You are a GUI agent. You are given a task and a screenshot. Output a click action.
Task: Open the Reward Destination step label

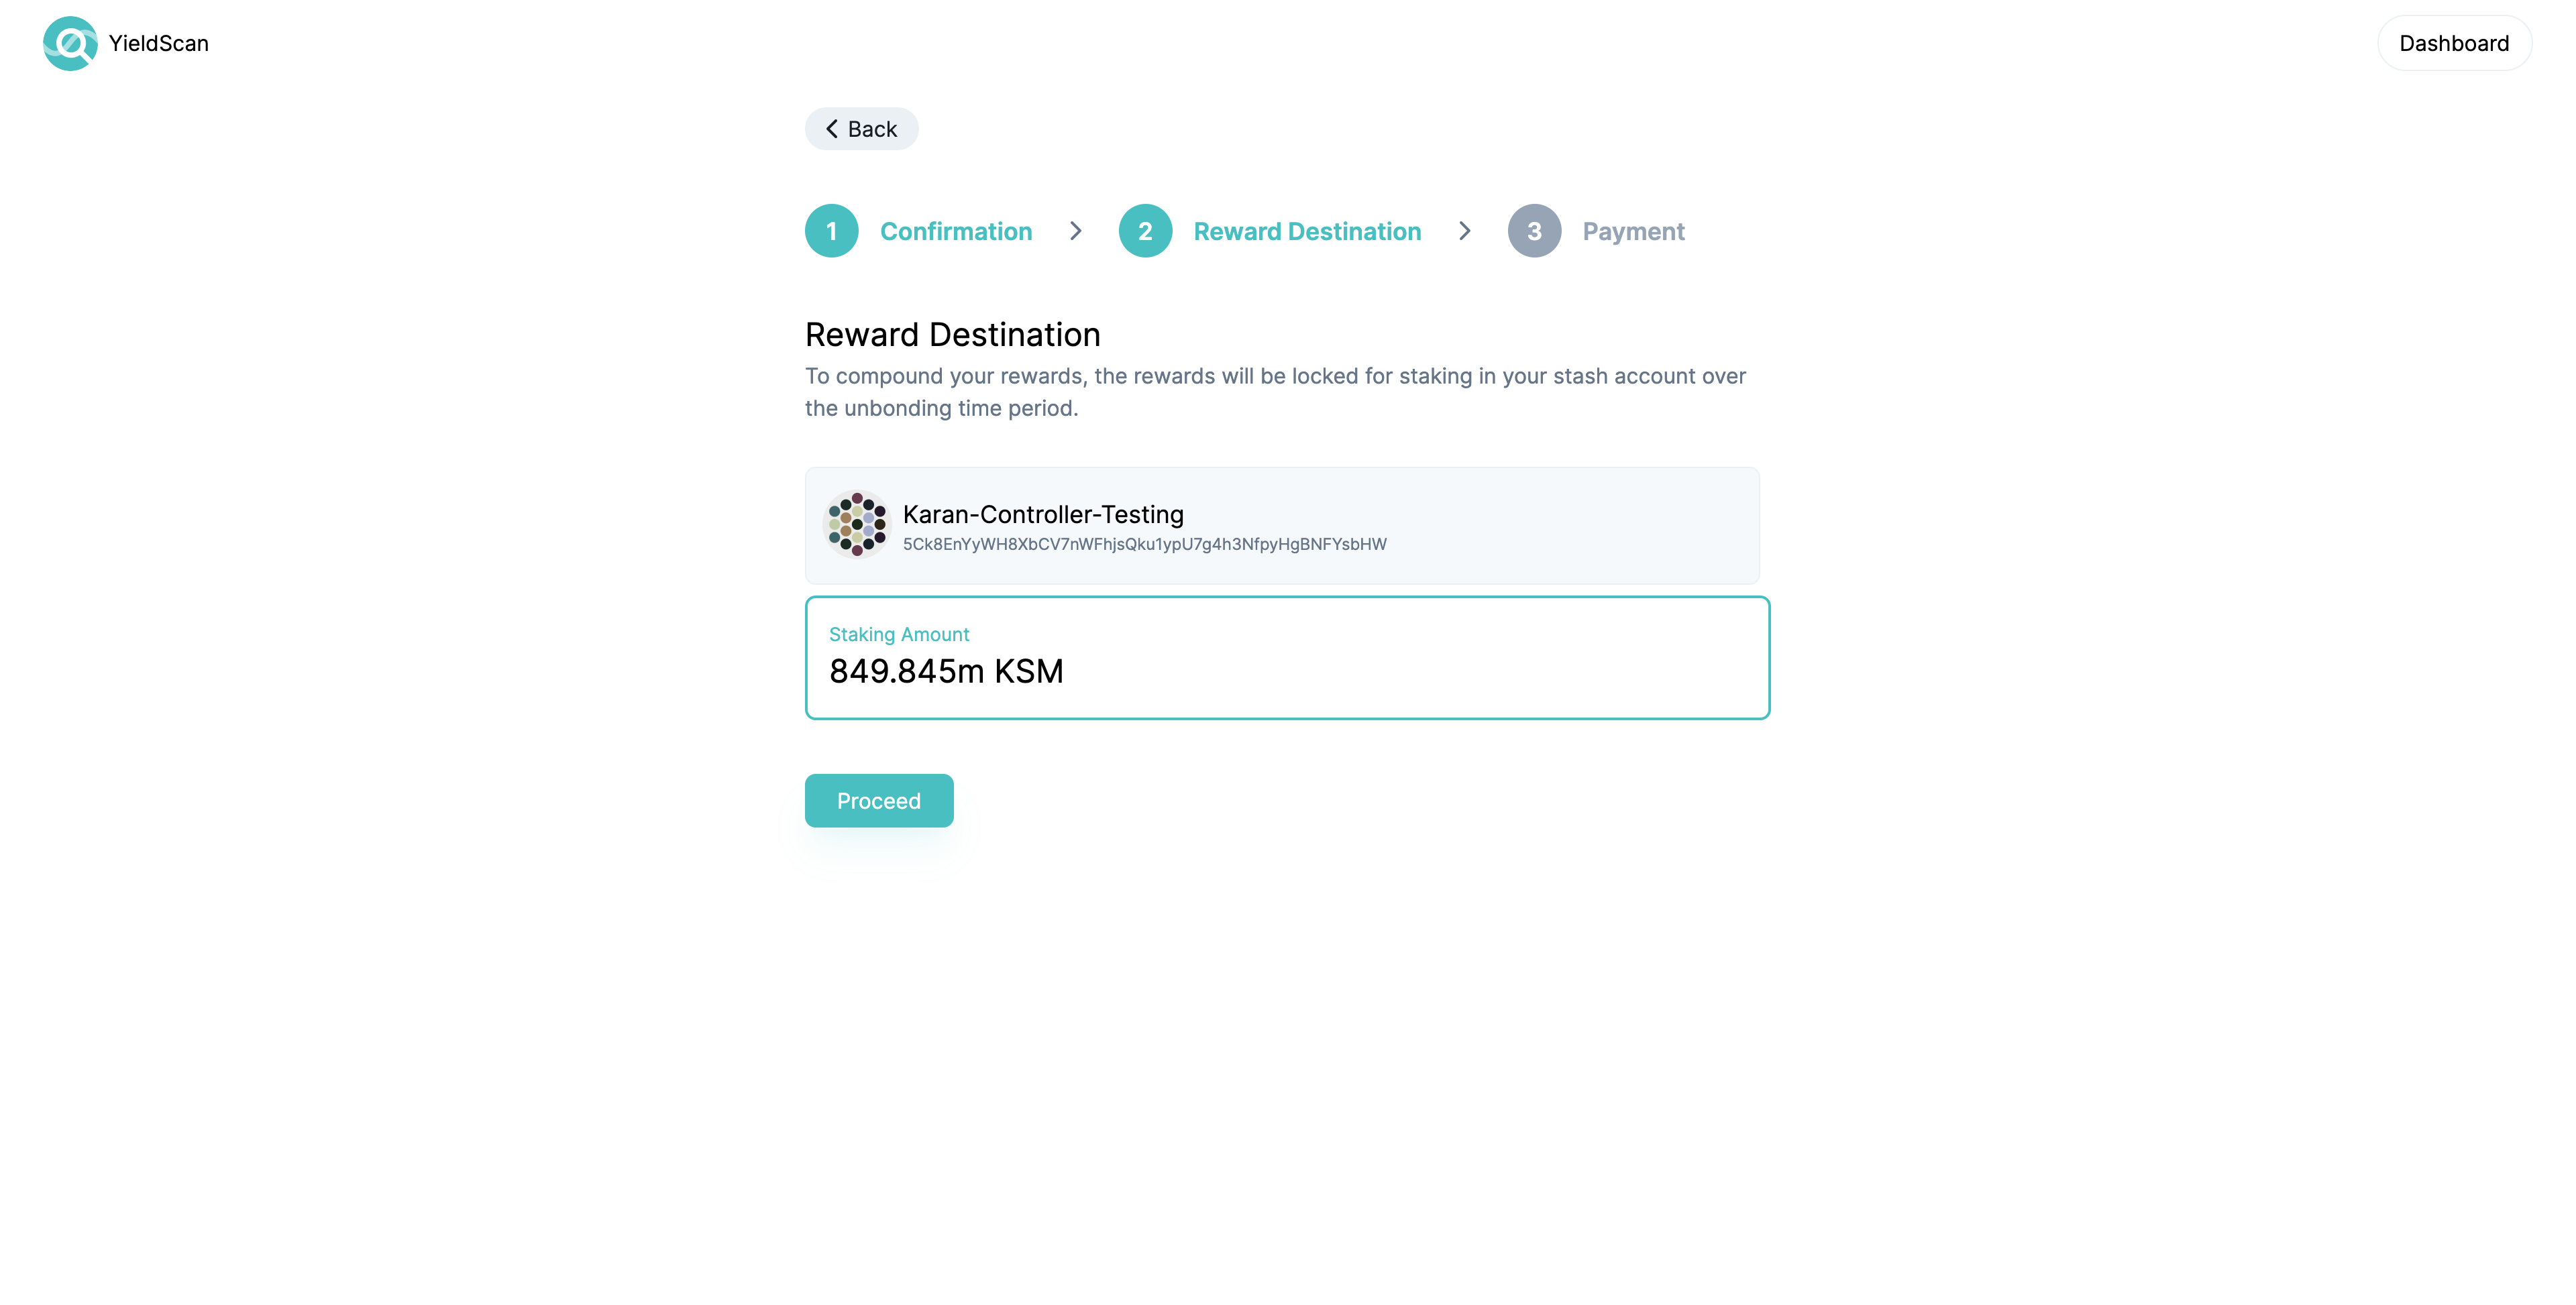1307,231
